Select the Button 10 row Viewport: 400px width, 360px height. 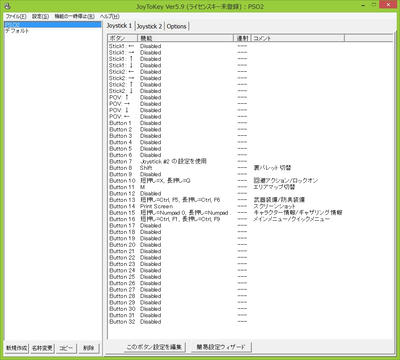point(250,181)
